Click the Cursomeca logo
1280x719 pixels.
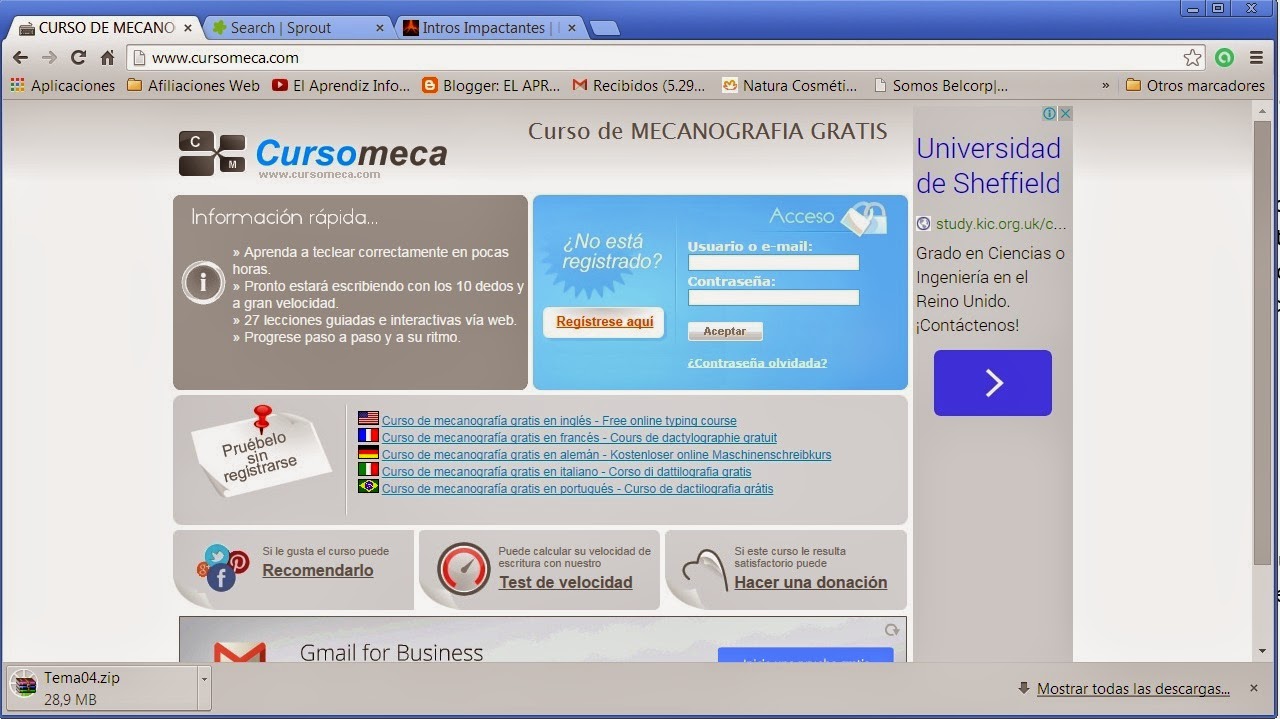point(313,154)
